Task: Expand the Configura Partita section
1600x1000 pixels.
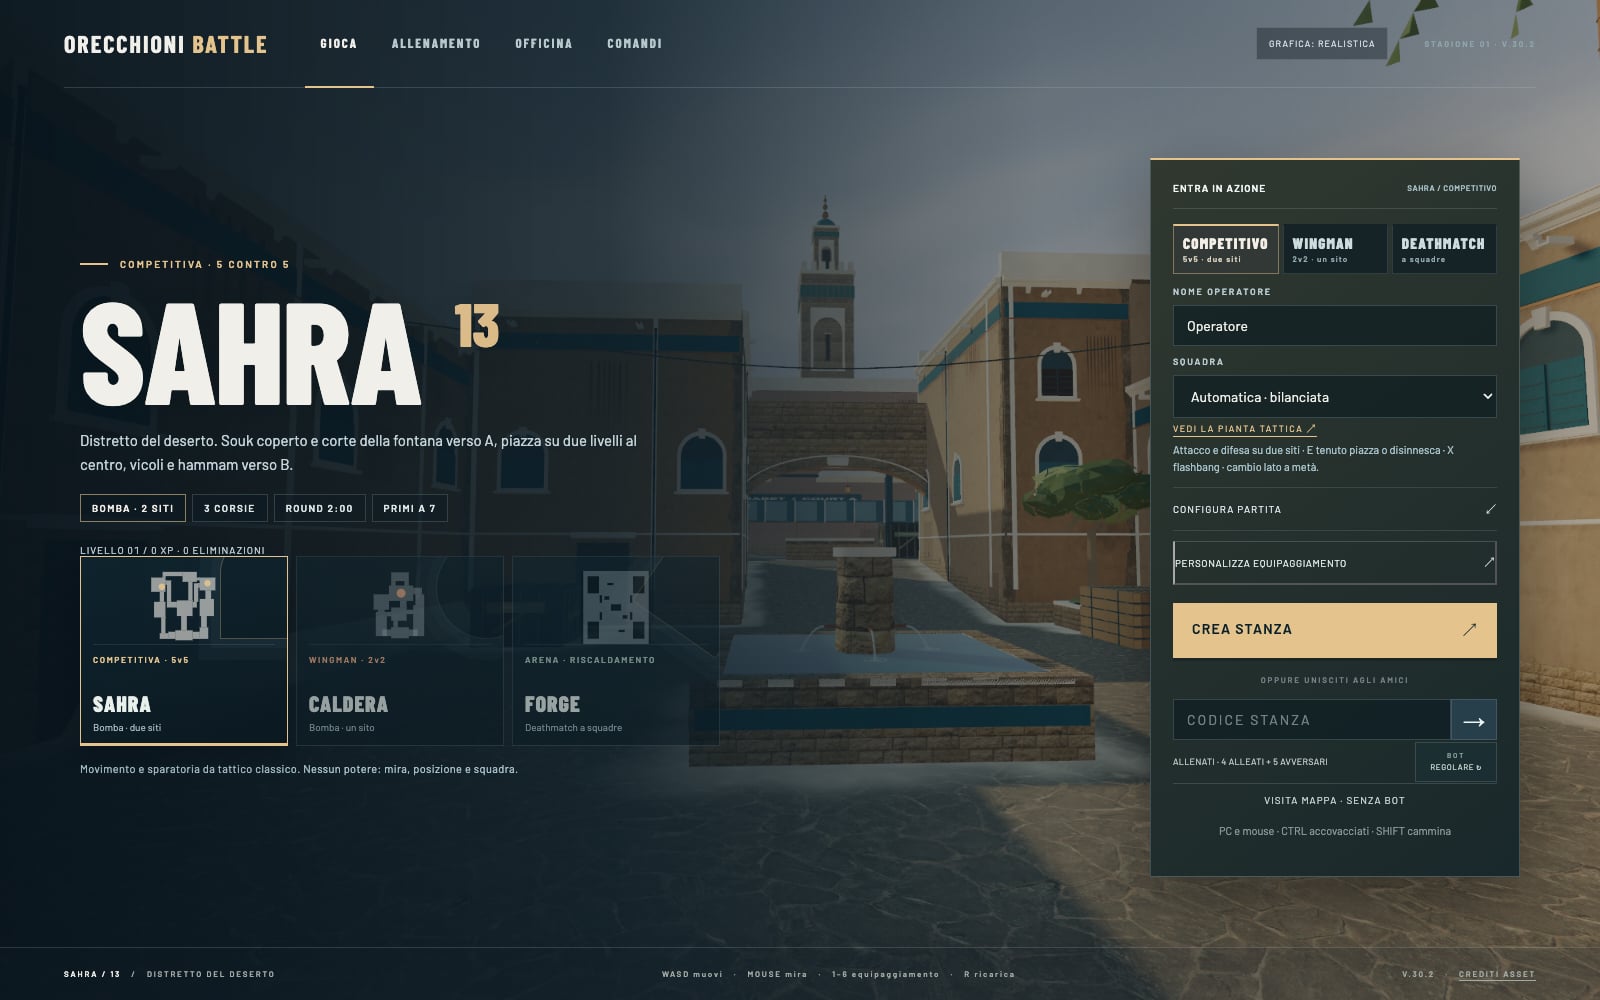Action: [x=1334, y=509]
